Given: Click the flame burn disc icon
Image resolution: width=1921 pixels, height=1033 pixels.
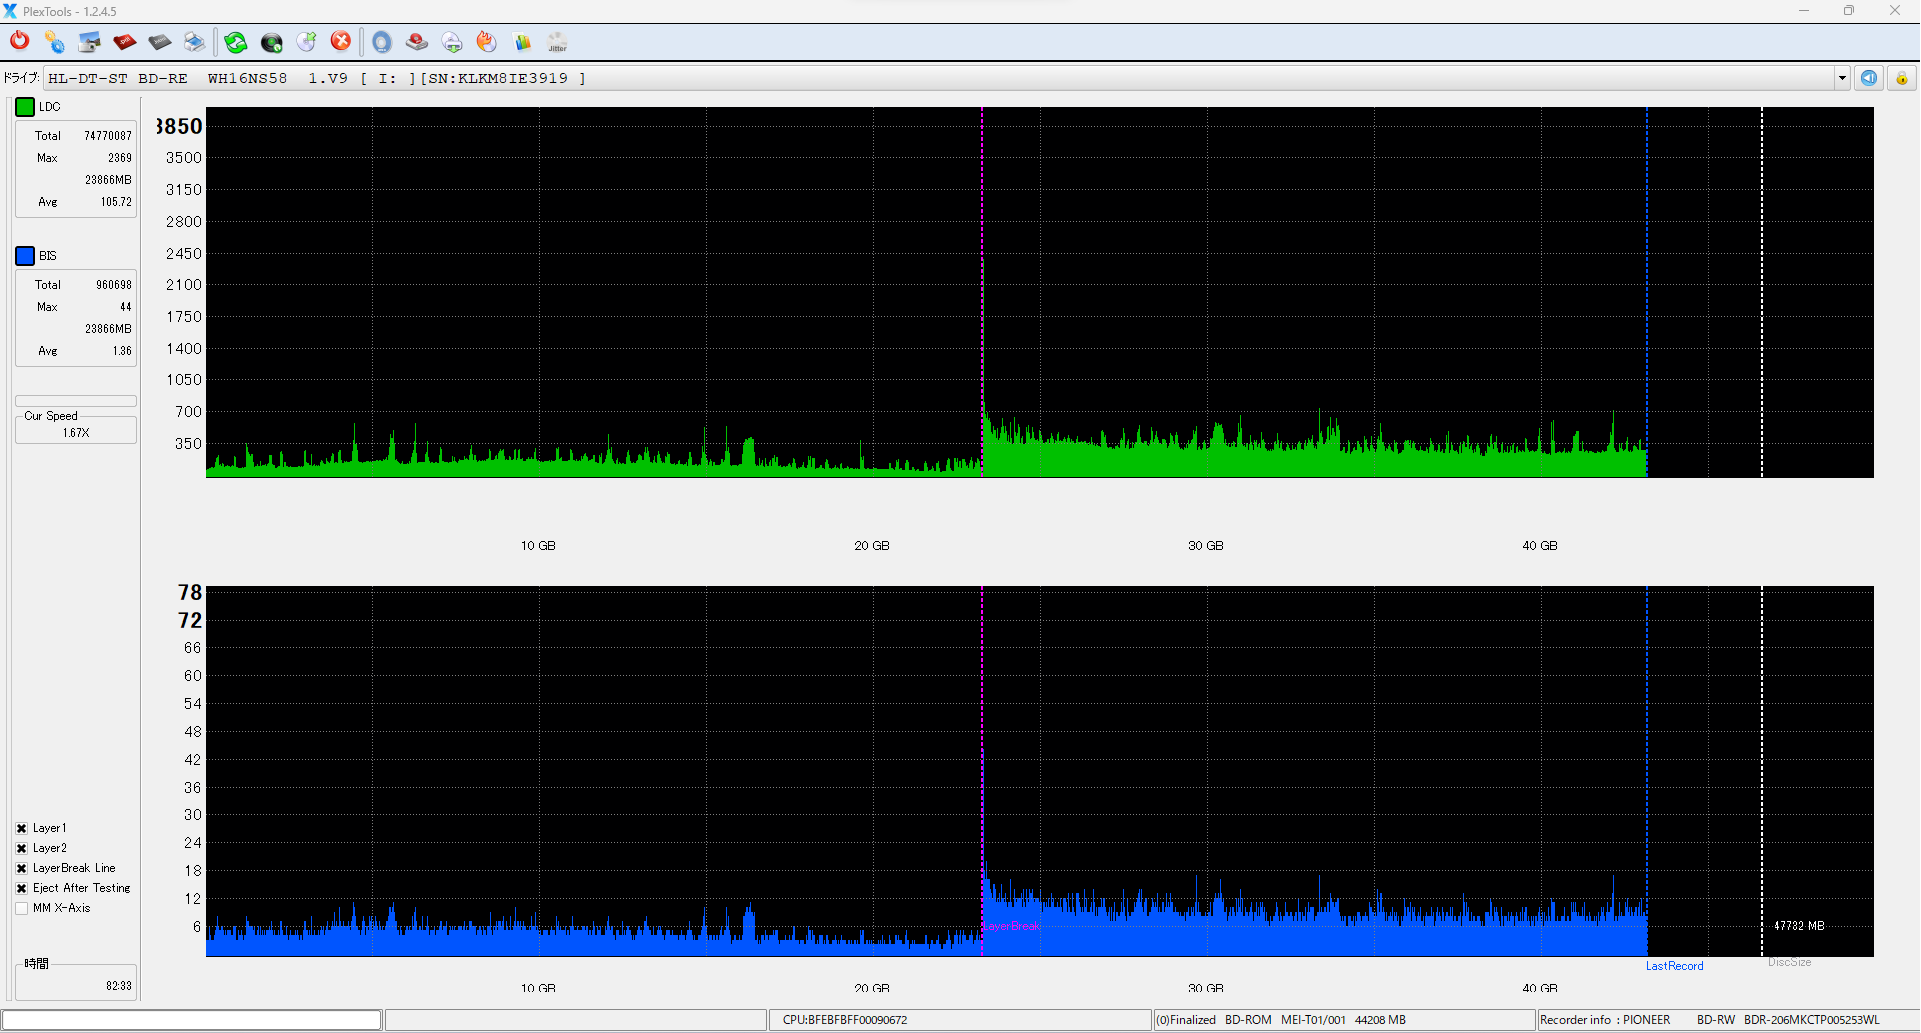Looking at the screenshot, I should tap(487, 41).
